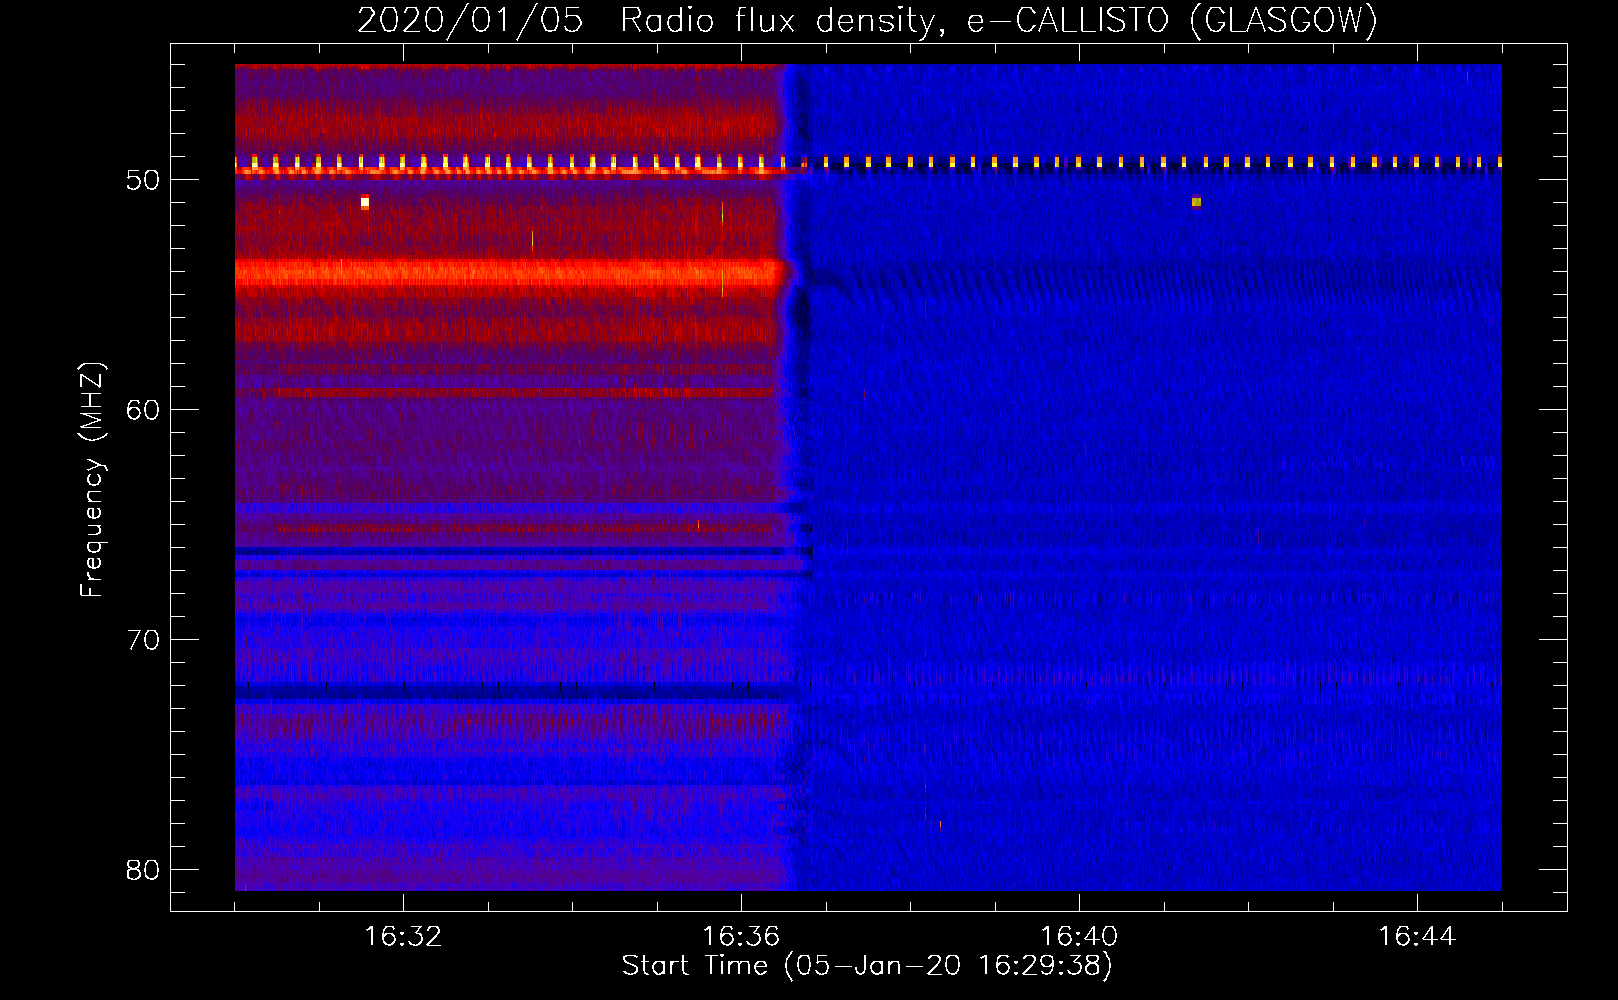Viewport: 1618px width, 1000px height.
Task: Click the date "2020/01/05" in the title
Action: (x=470, y=20)
